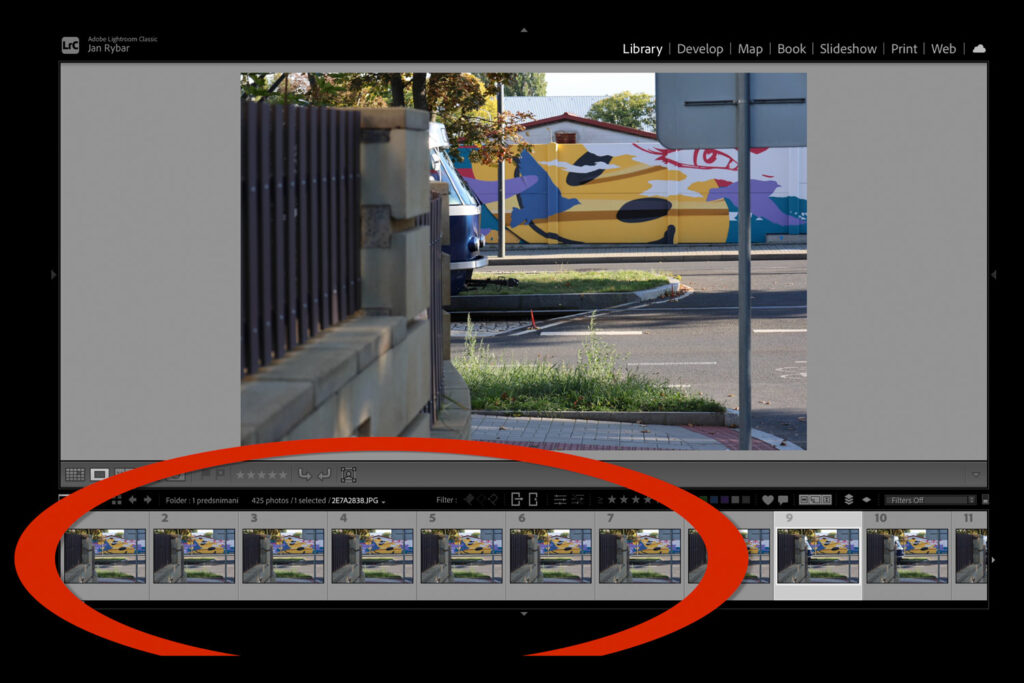
Task: Open the cloud sync status icon
Action: pyautogui.click(x=979, y=49)
